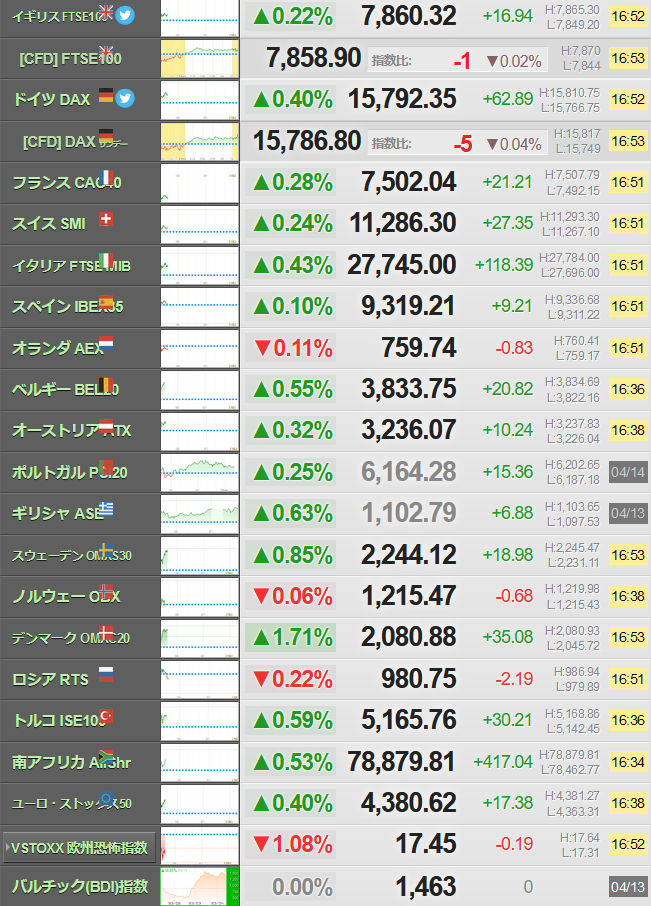
Task: Click the Belgian flag on ベルギー BEL20
Action: (x=106, y=384)
